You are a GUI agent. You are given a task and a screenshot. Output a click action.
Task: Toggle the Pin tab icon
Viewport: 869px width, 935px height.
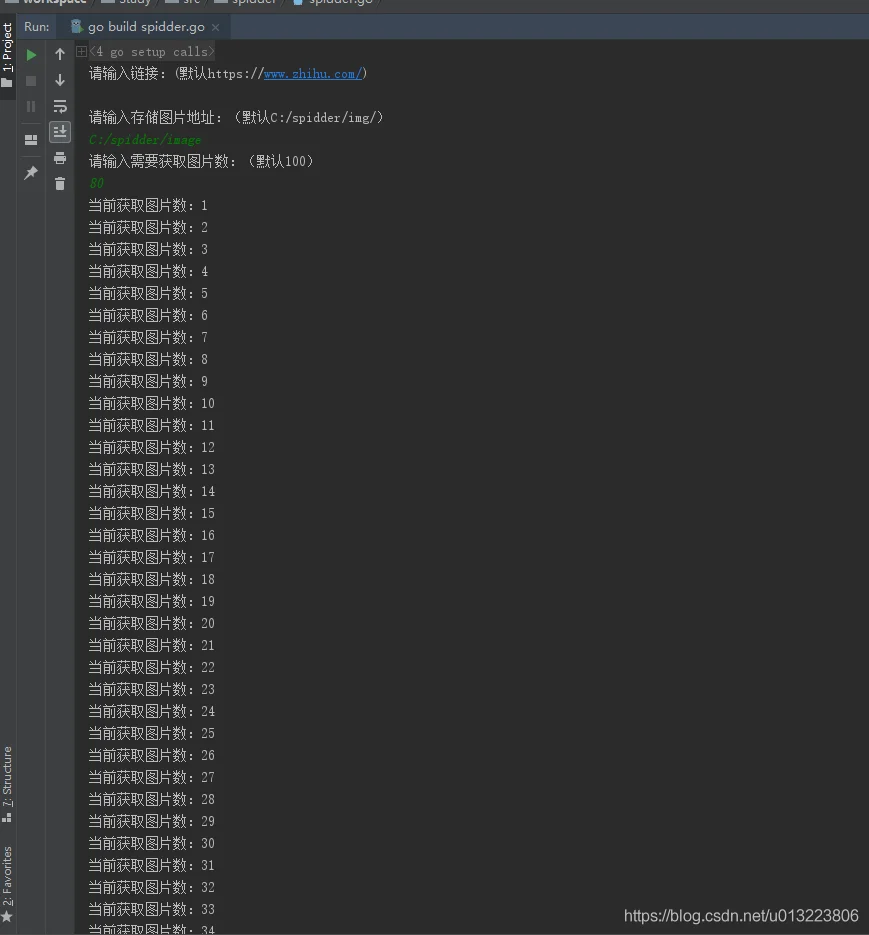click(31, 172)
